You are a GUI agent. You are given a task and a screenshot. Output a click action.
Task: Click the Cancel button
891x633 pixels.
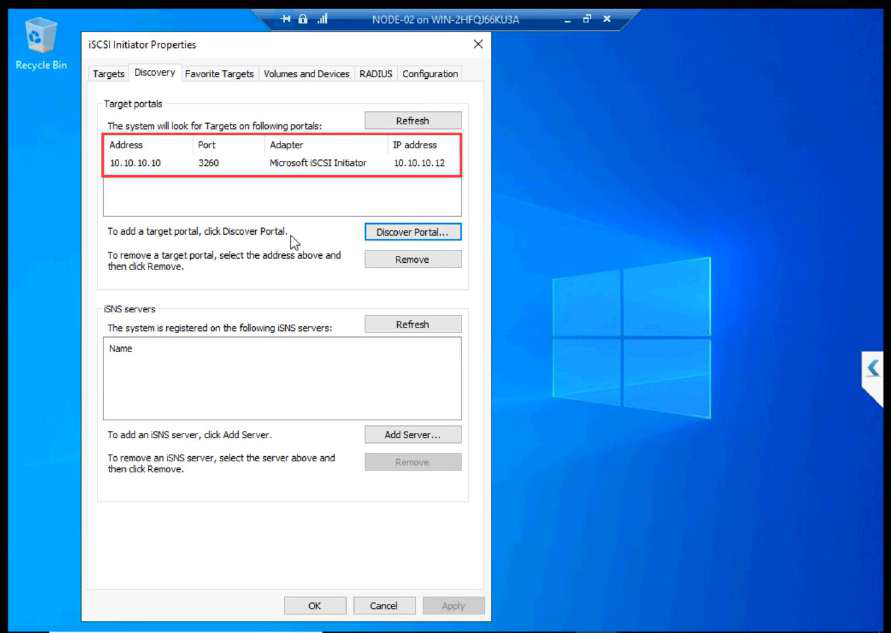(x=384, y=605)
